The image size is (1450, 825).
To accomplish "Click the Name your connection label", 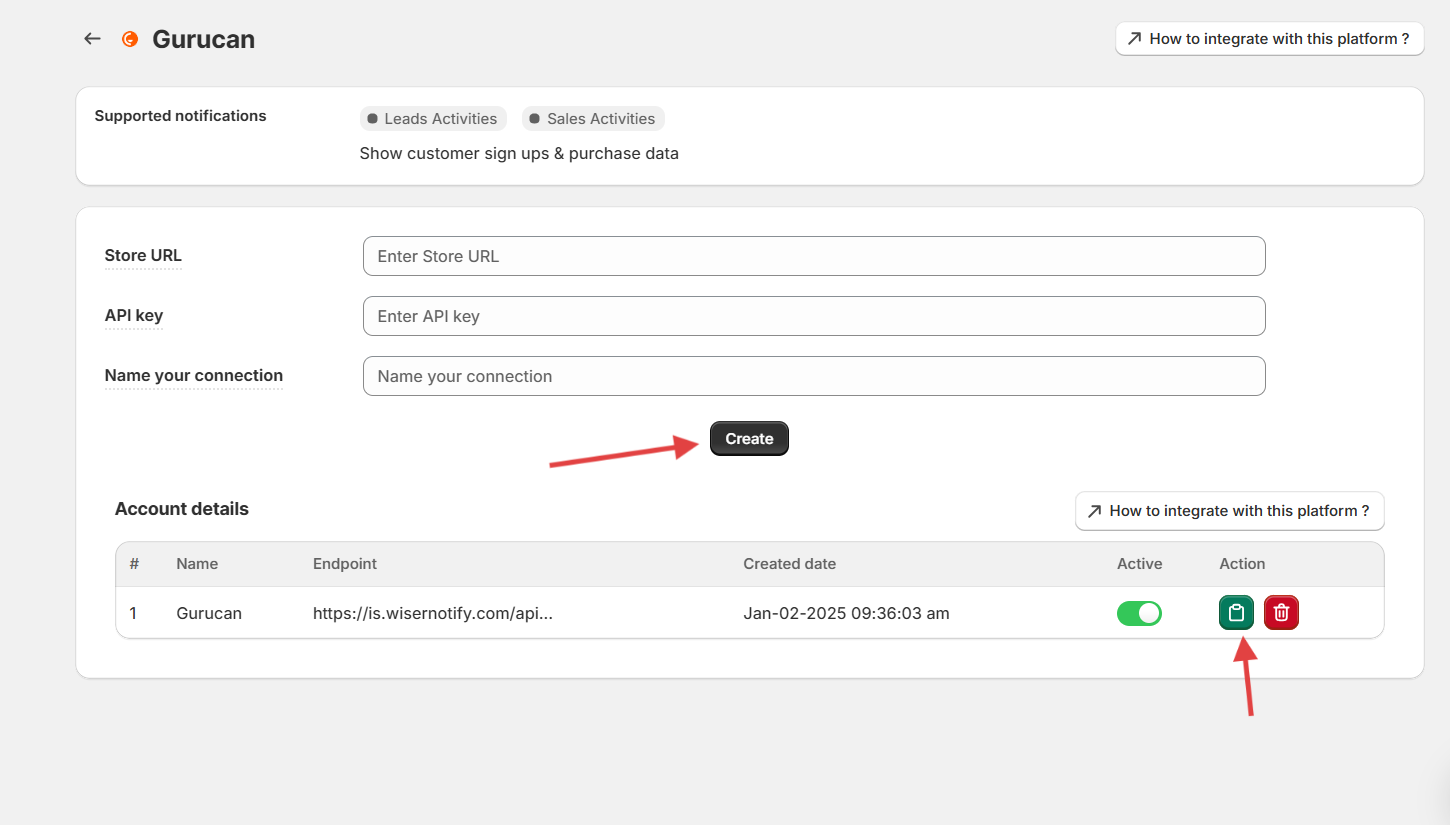I will pyautogui.click(x=194, y=376).
